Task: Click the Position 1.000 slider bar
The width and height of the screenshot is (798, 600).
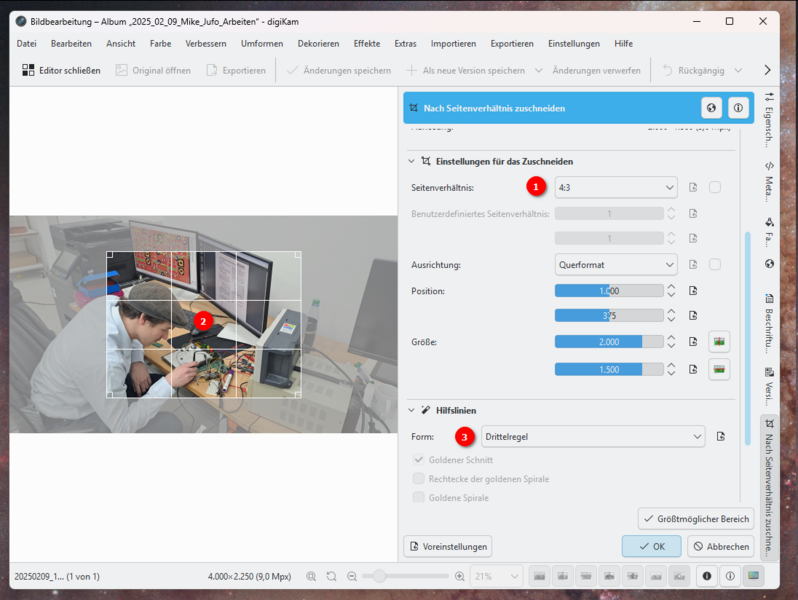Action: pyautogui.click(x=609, y=291)
